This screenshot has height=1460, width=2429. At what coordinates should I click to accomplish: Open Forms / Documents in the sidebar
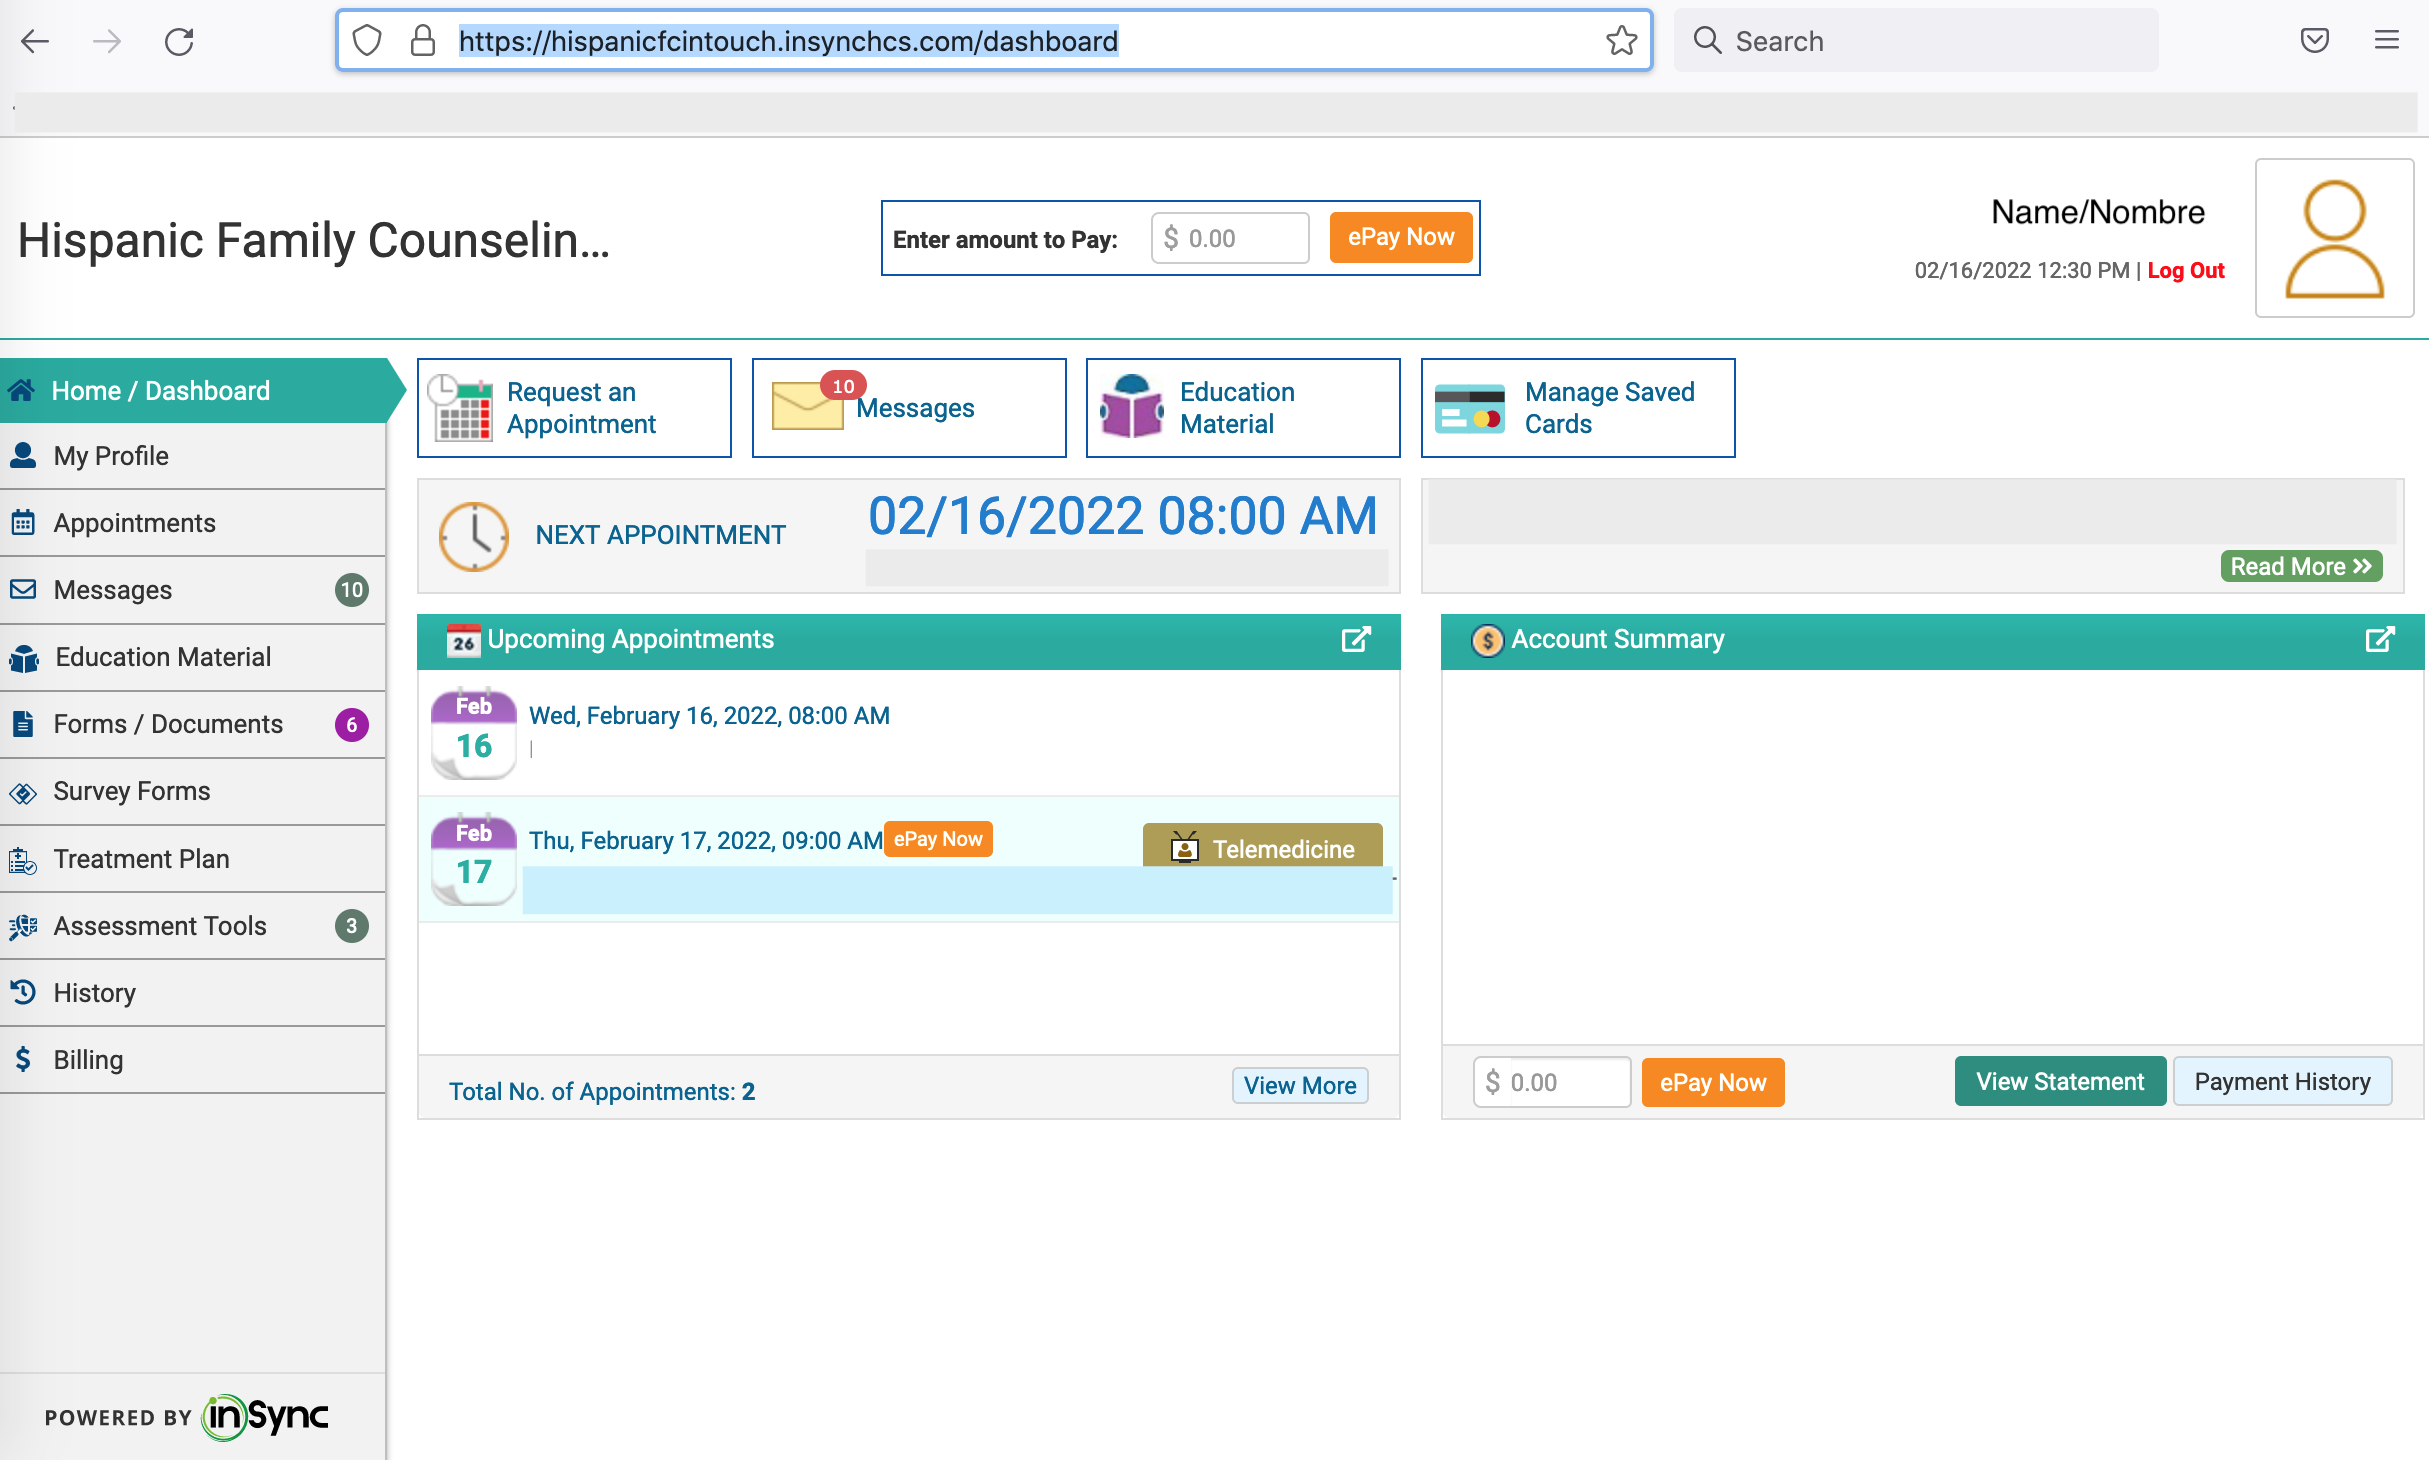(168, 724)
